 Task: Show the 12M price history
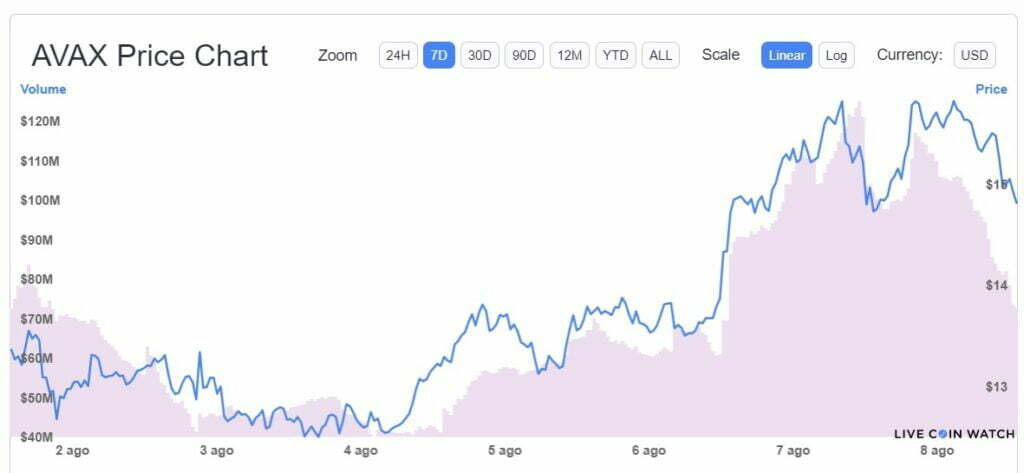[x=570, y=55]
